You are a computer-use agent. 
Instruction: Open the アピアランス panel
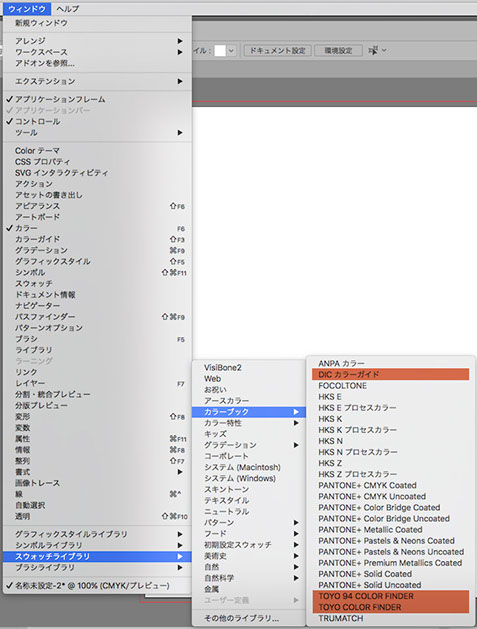(x=97, y=206)
